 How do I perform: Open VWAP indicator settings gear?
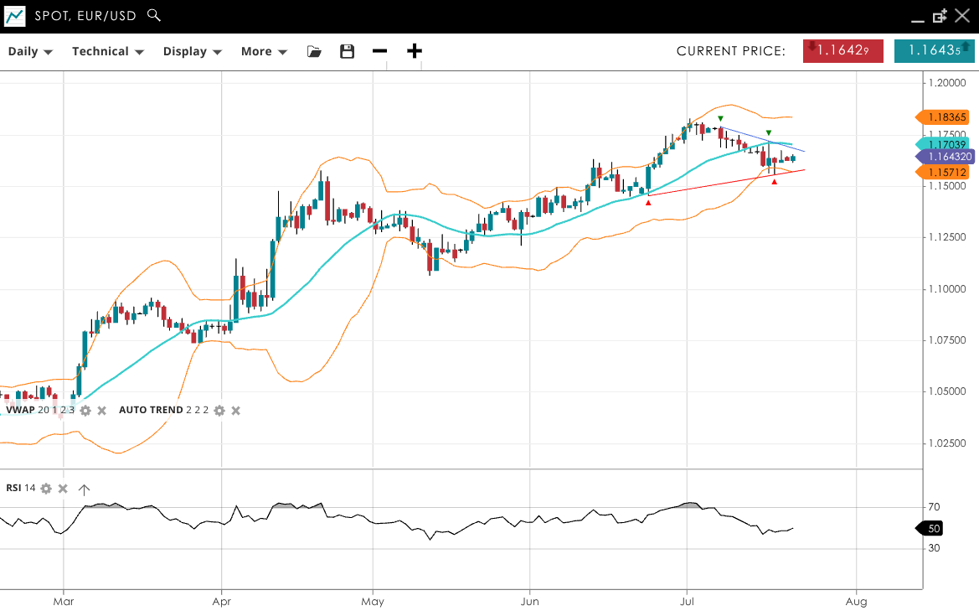click(85, 410)
